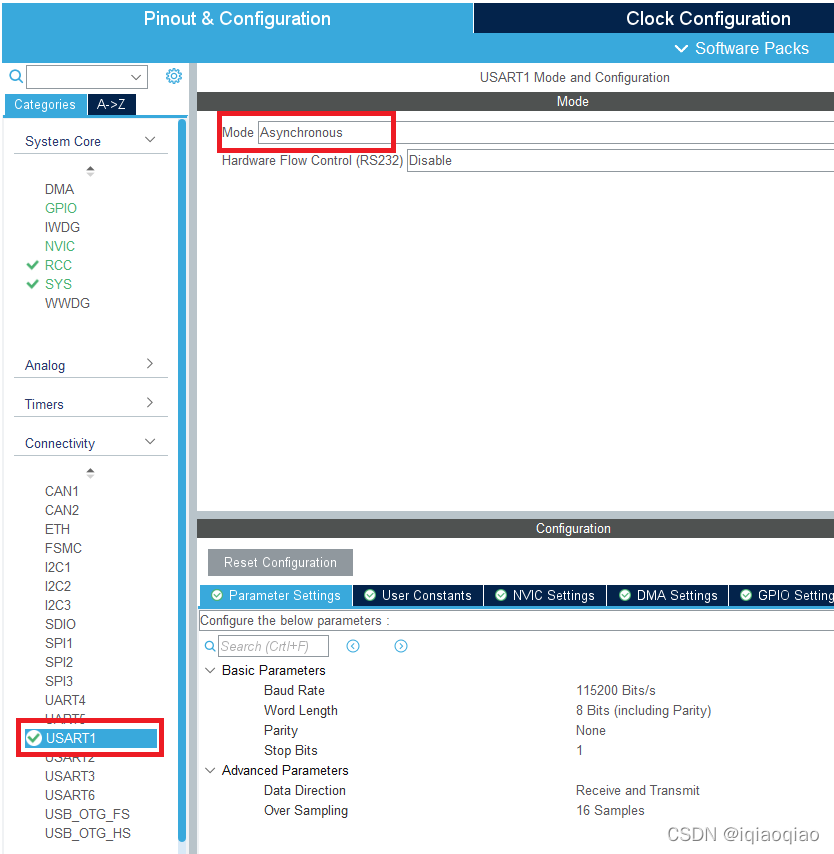Open the NVIC Settings tab
This screenshot has height=854, width=834.
[545, 595]
